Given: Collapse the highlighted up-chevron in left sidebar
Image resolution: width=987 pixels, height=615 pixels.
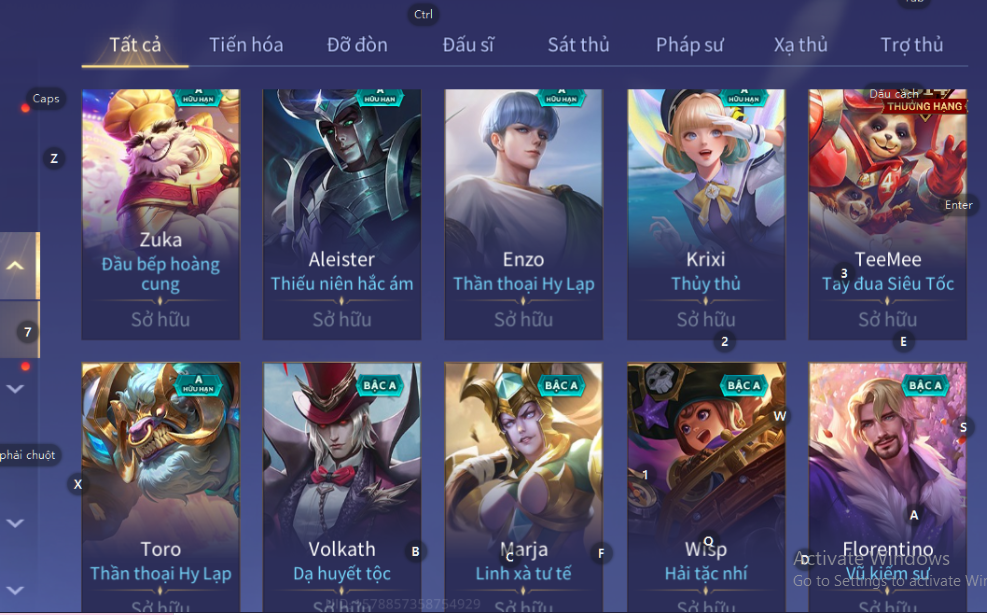Looking at the screenshot, I should pyautogui.click(x=16, y=266).
